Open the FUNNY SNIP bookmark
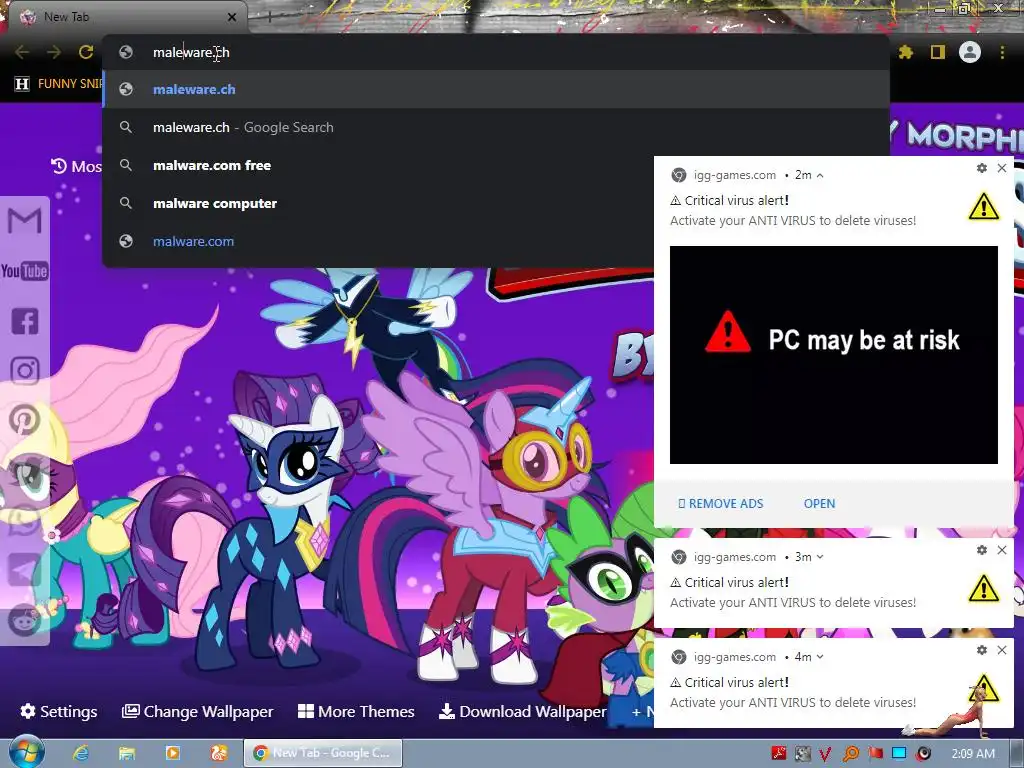The height and width of the screenshot is (768, 1024). coord(59,84)
